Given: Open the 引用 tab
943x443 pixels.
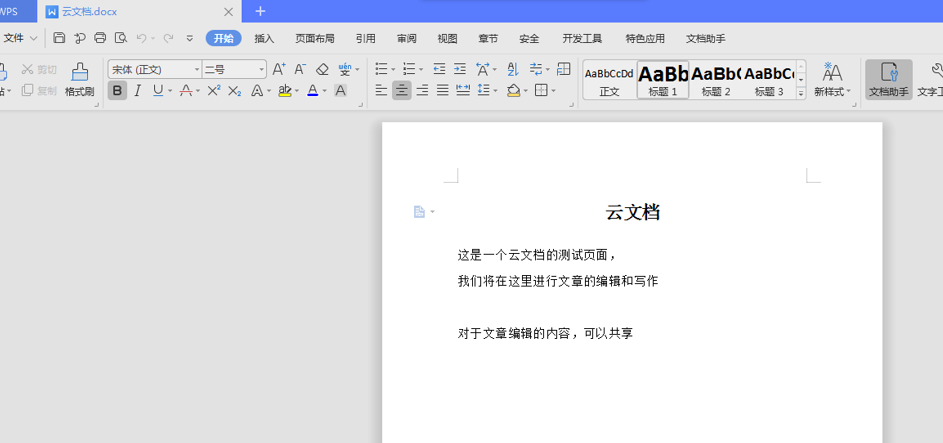Looking at the screenshot, I should coord(366,38).
